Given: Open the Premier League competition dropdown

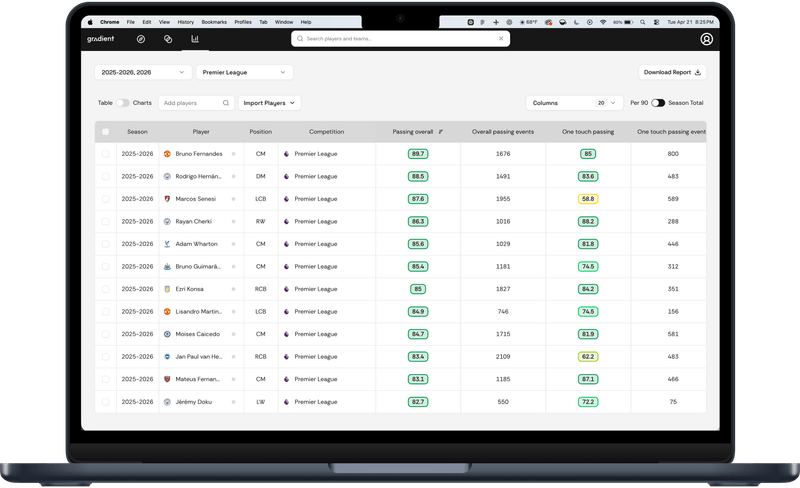Looking at the screenshot, I should point(244,72).
